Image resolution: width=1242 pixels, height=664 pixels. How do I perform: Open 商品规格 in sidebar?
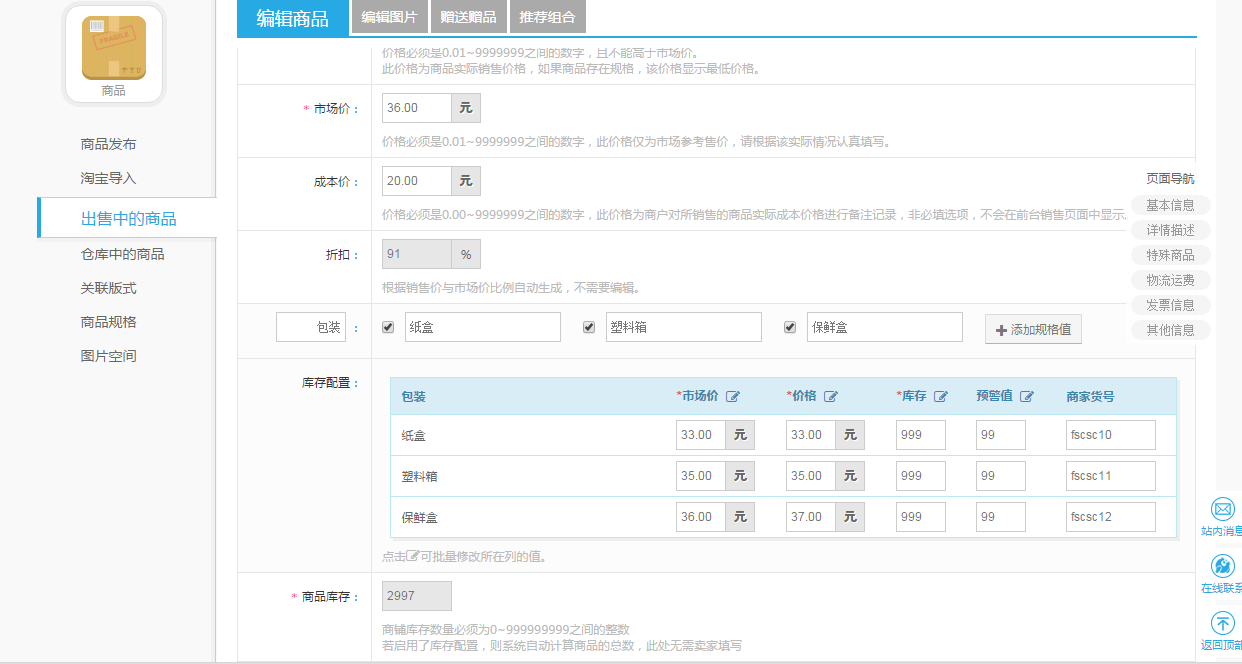point(109,322)
